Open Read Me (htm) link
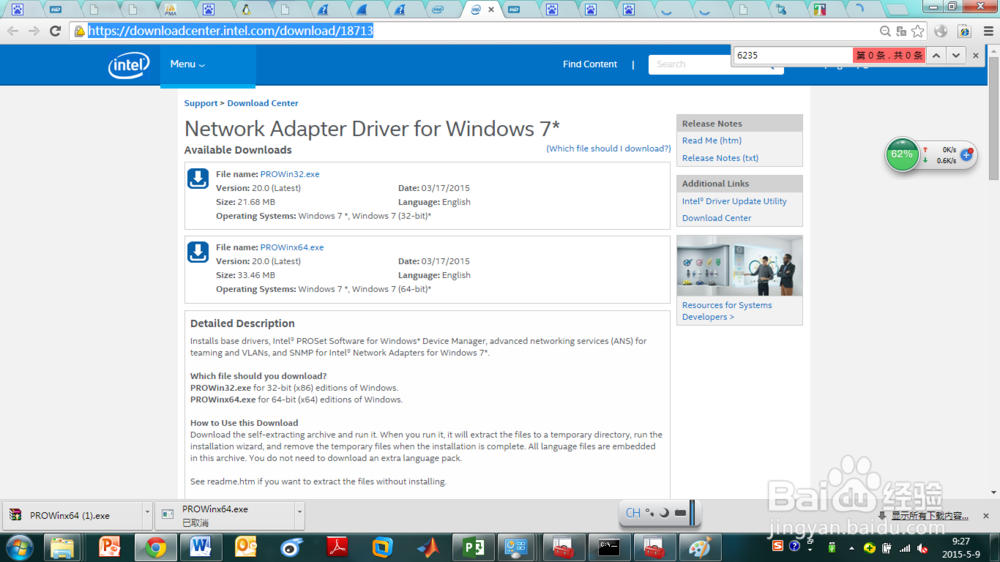Screen dimensions: 1000x562 pyautogui.click(x=712, y=140)
